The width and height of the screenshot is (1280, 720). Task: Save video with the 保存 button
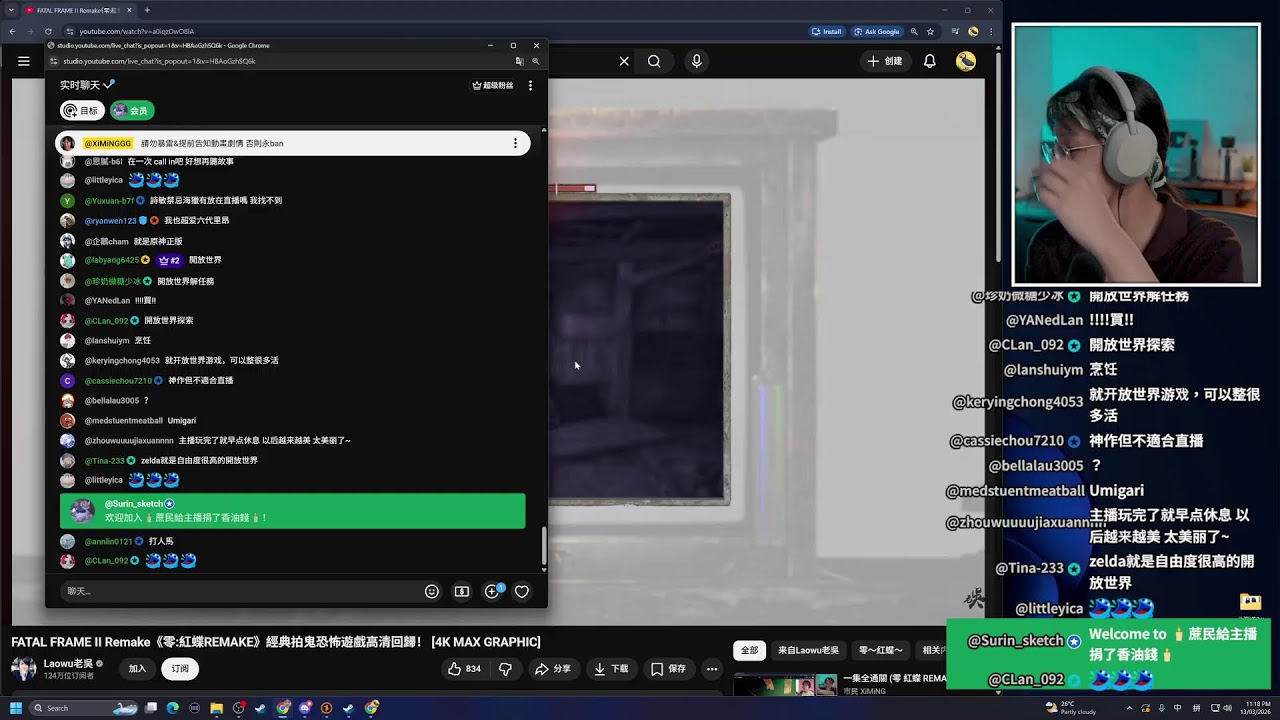click(668, 669)
